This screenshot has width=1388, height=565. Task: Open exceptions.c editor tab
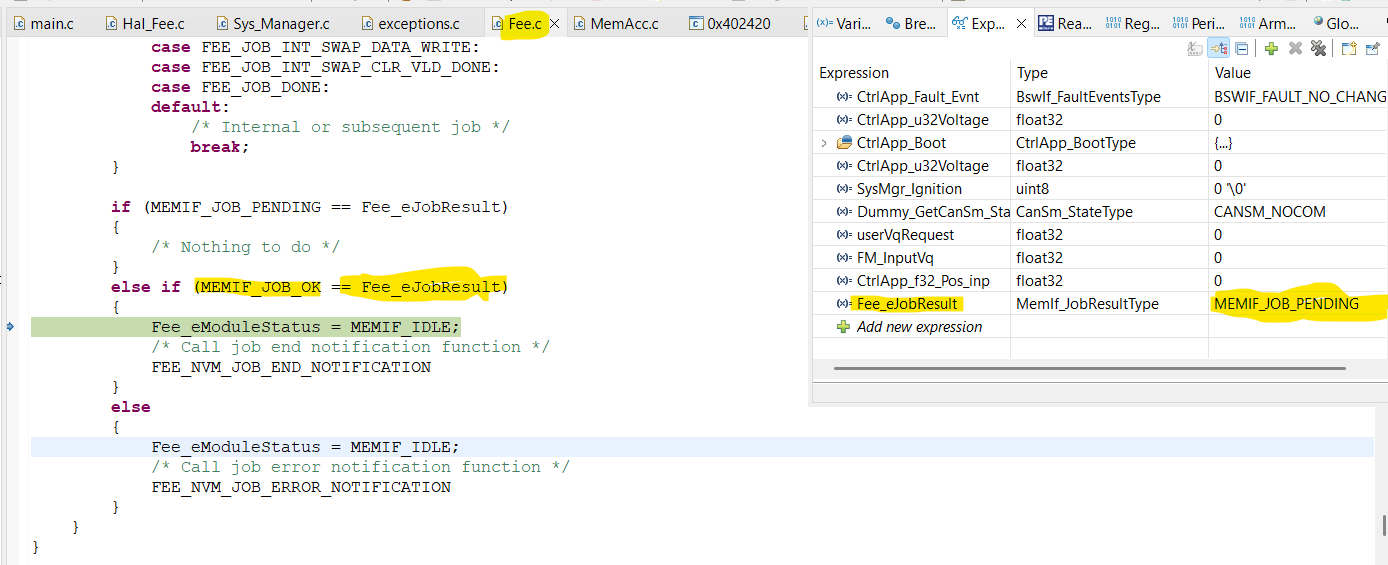click(409, 23)
